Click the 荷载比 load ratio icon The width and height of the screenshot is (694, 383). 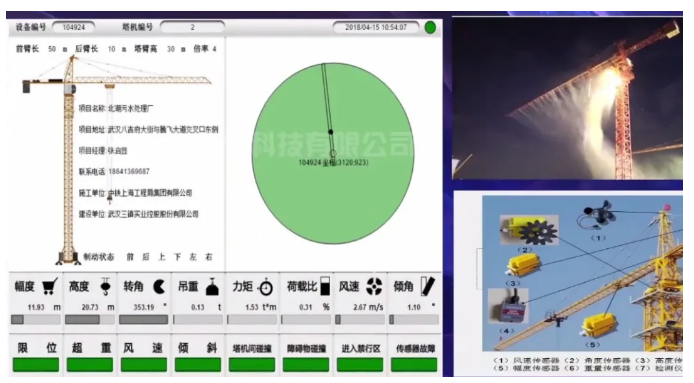click(x=325, y=286)
